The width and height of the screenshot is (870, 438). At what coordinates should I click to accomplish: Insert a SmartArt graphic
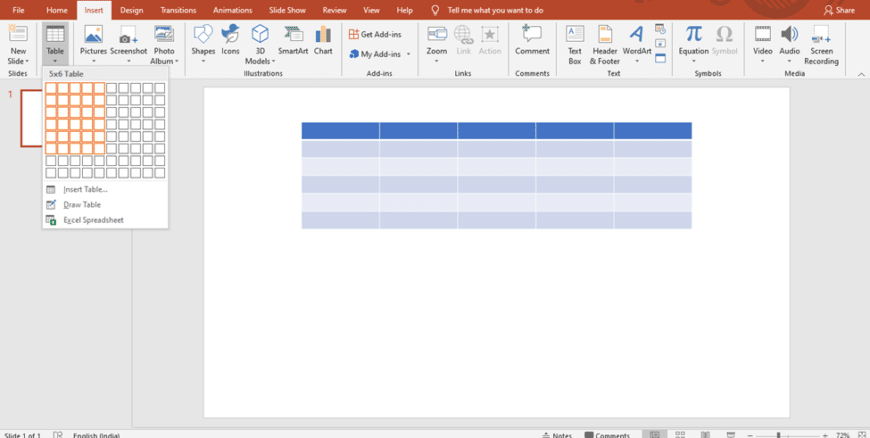pyautogui.click(x=293, y=40)
